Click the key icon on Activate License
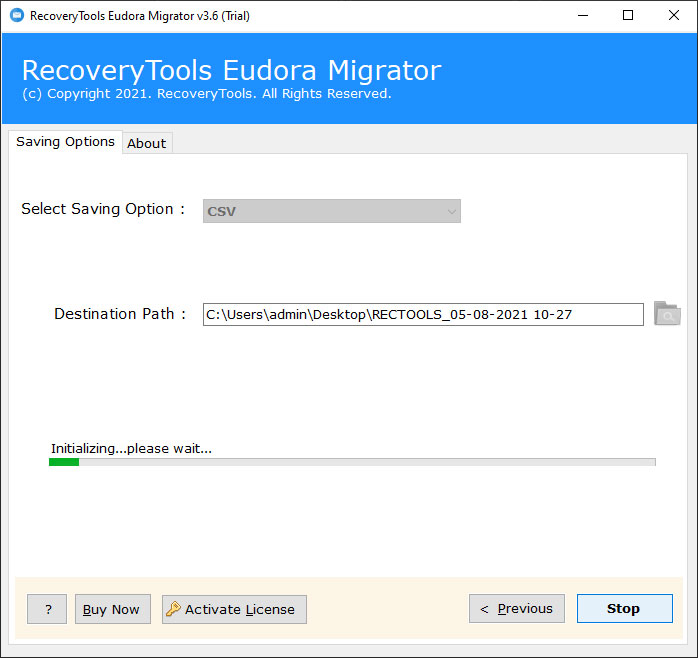 [173, 609]
